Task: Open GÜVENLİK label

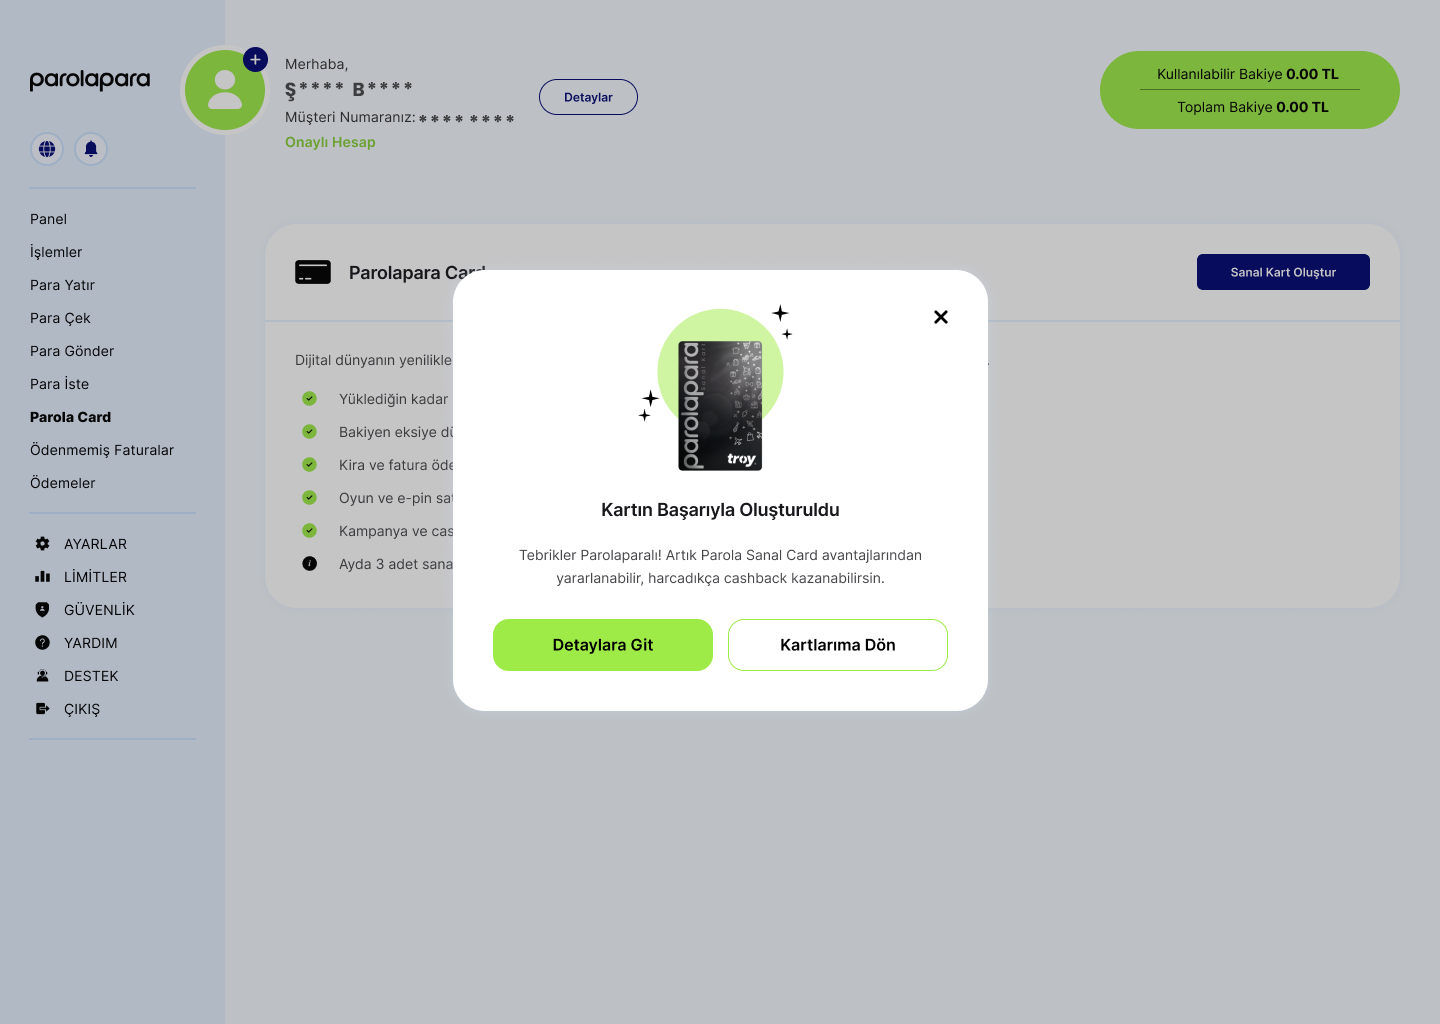Action: click(99, 610)
